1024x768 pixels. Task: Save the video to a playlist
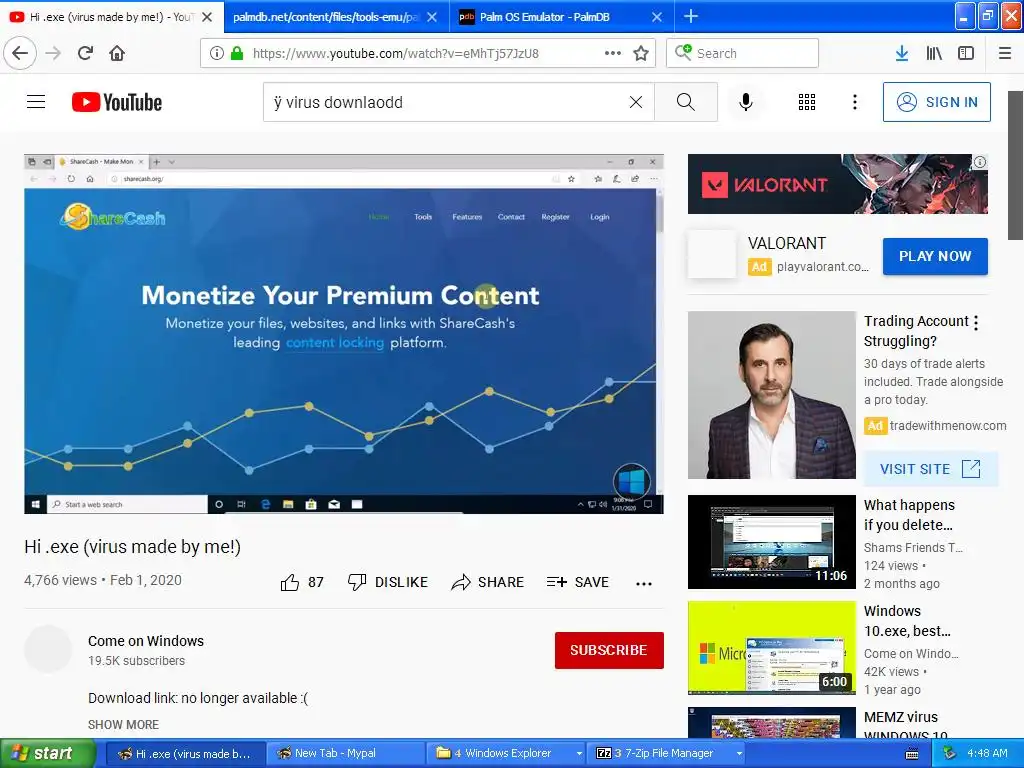577,582
